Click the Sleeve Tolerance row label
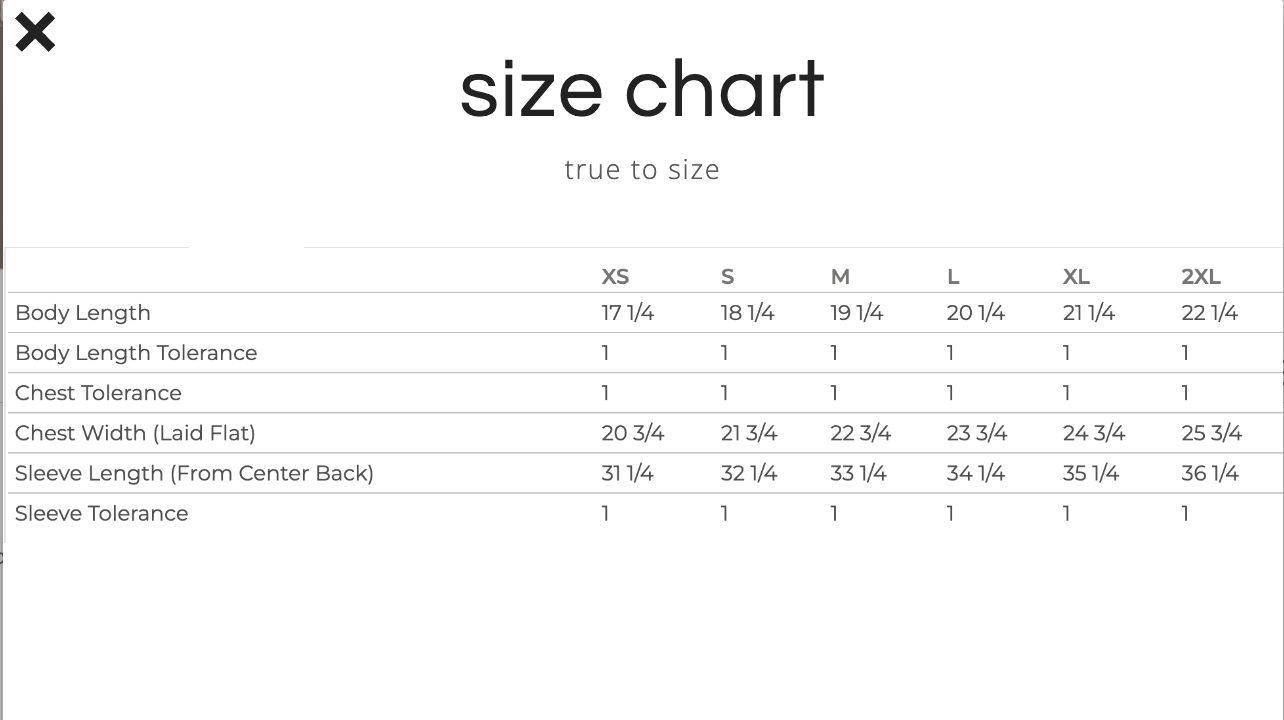The height and width of the screenshot is (720, 1284). (x=101, y=513)
